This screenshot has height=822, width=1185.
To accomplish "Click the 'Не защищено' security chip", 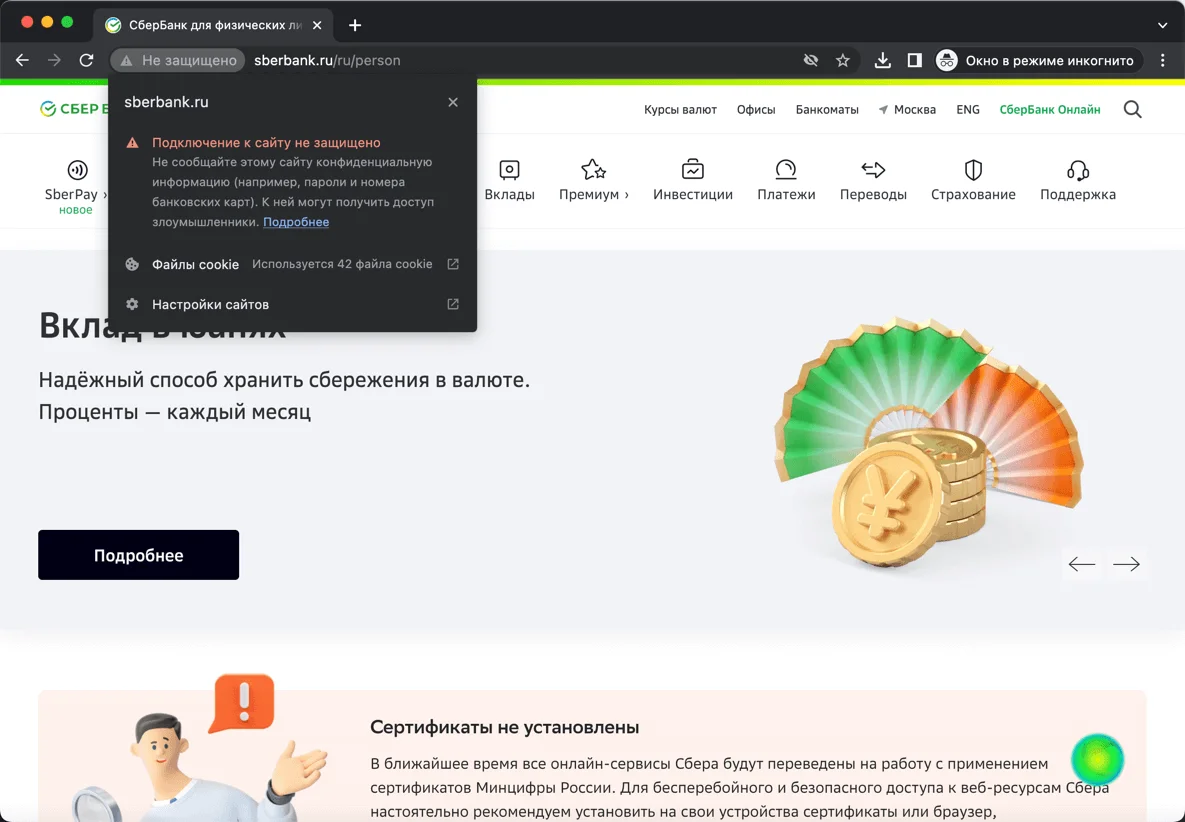I will point(178,60).
